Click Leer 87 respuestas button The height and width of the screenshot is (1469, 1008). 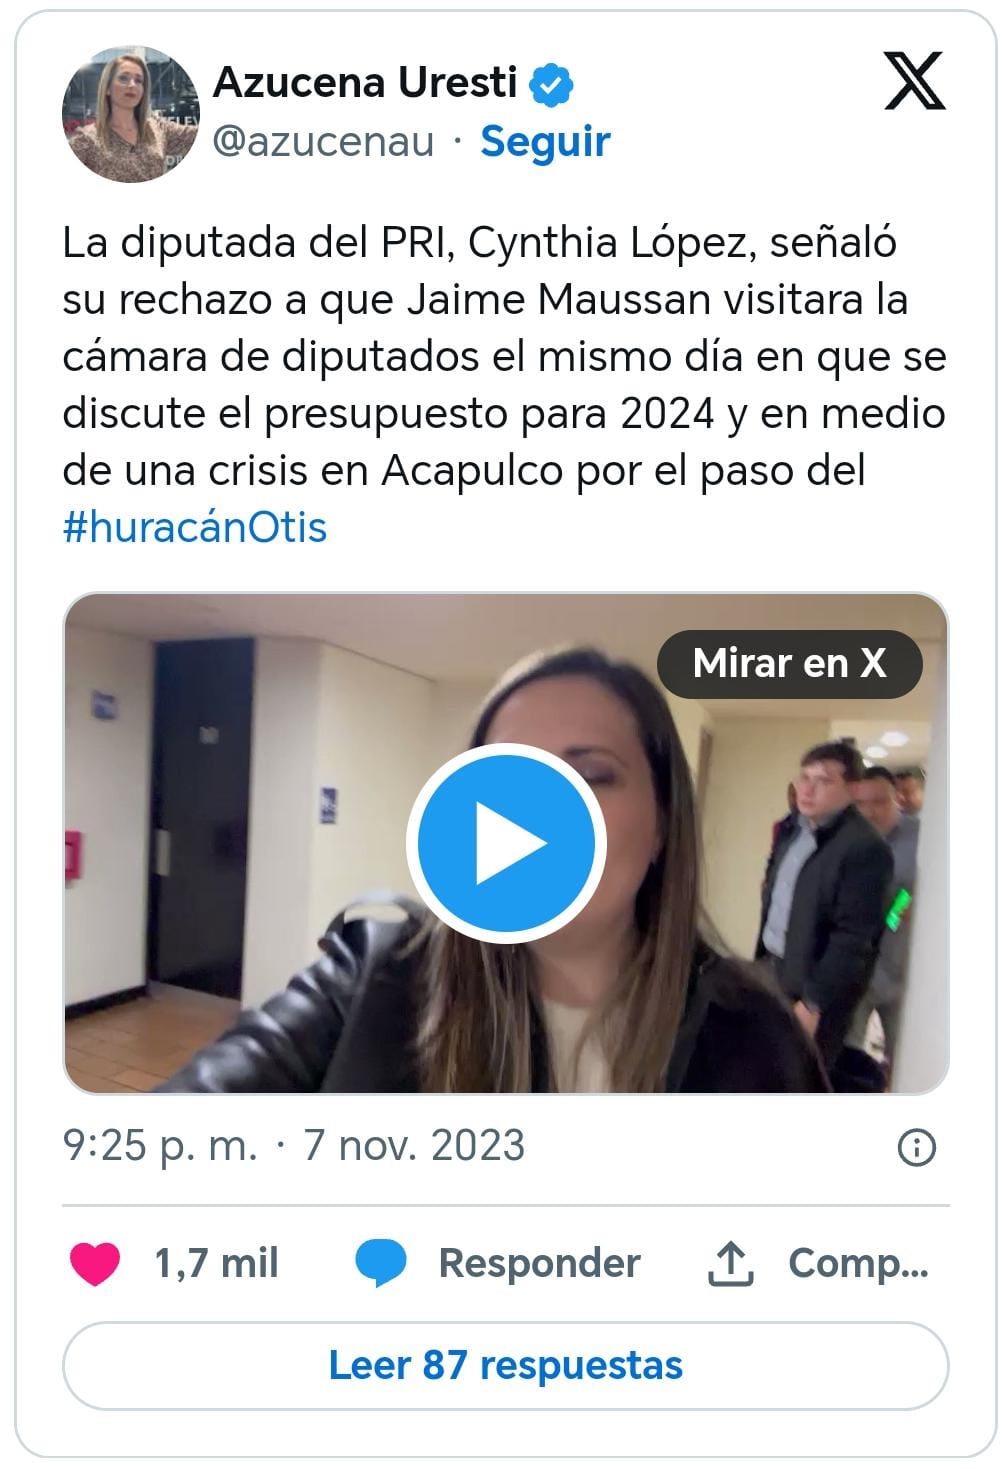(505, 1366)
